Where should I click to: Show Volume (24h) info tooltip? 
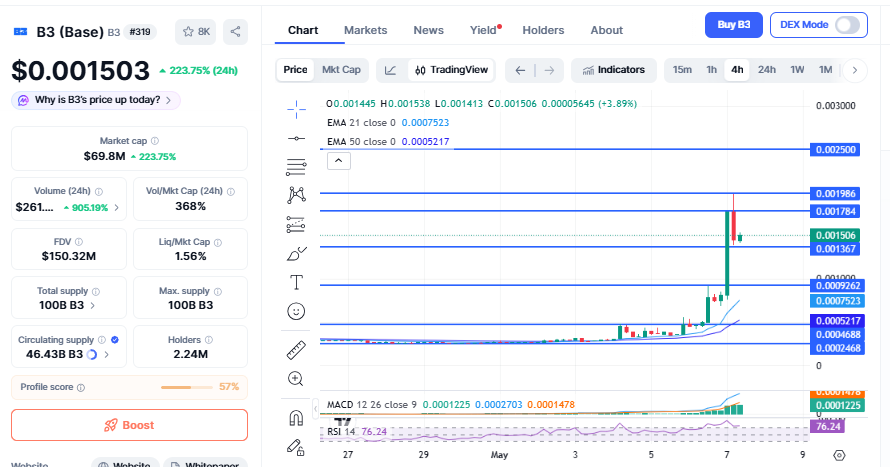tap(99, 192)
